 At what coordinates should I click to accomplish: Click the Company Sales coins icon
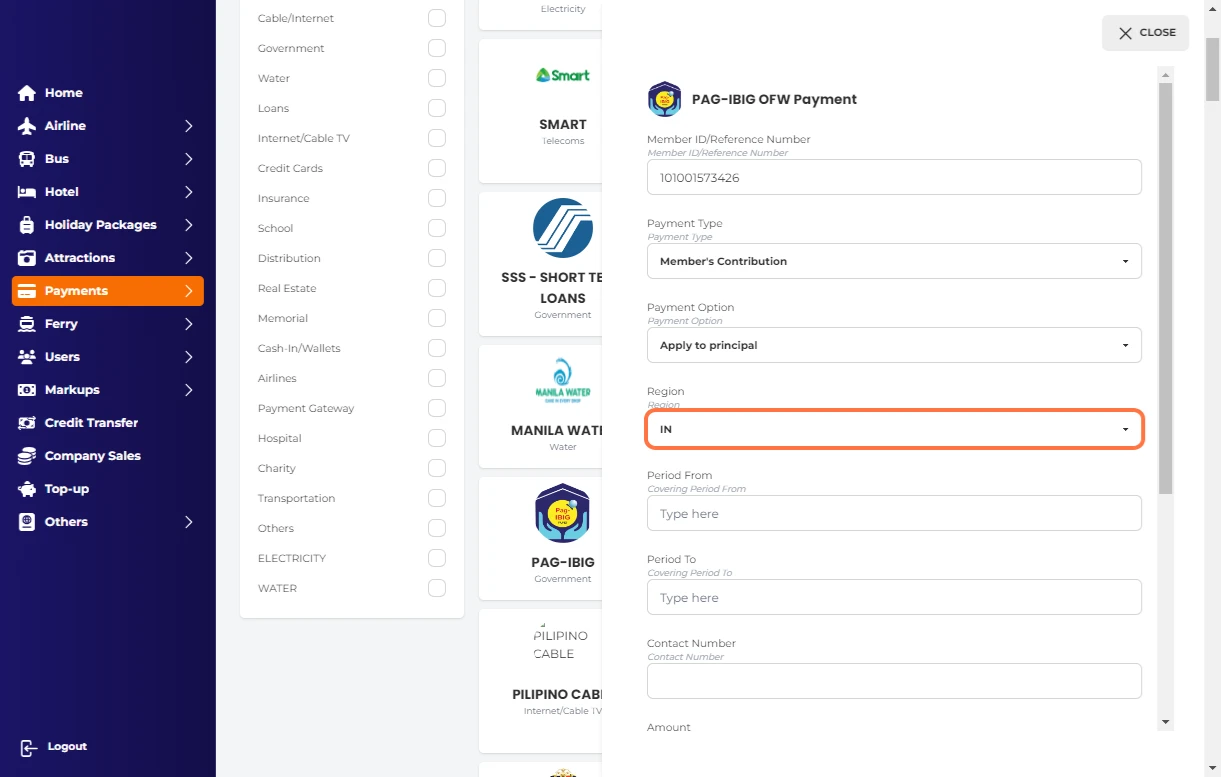(27, 456)
